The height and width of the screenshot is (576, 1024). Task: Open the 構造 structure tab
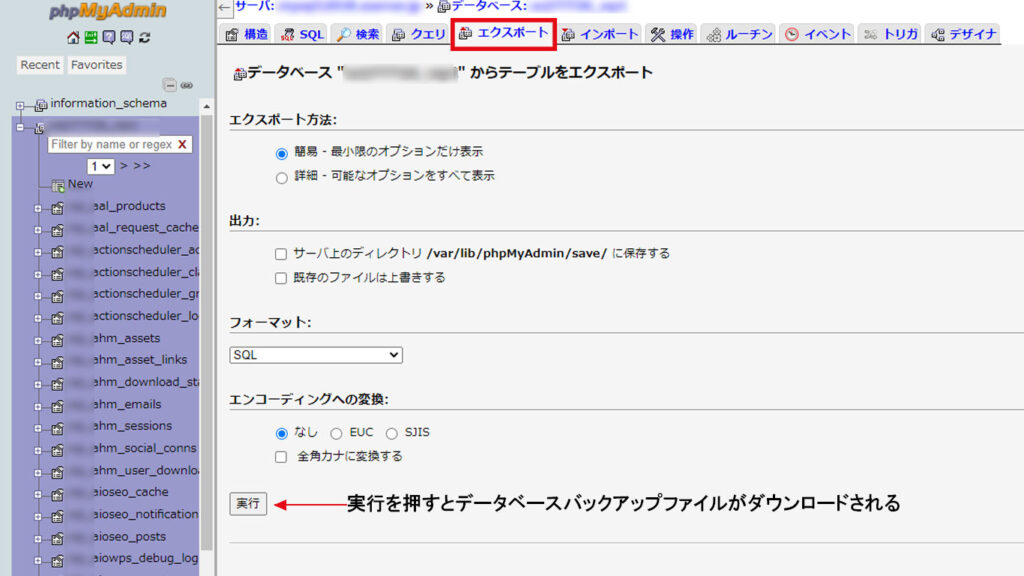point(246,34)
